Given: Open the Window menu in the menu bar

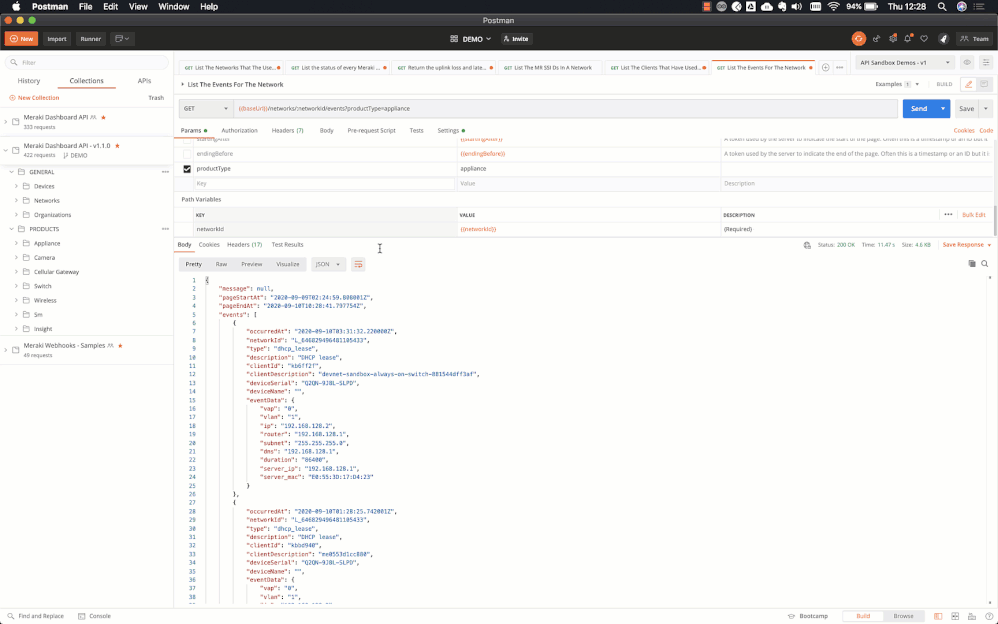Looking at the screenshot, I should 173,6.
